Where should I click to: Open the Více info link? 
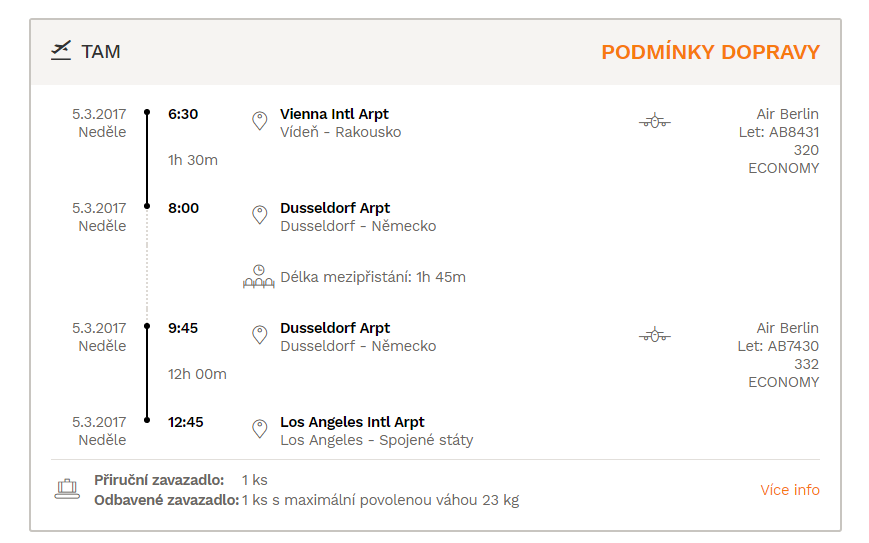pos(790,490)
